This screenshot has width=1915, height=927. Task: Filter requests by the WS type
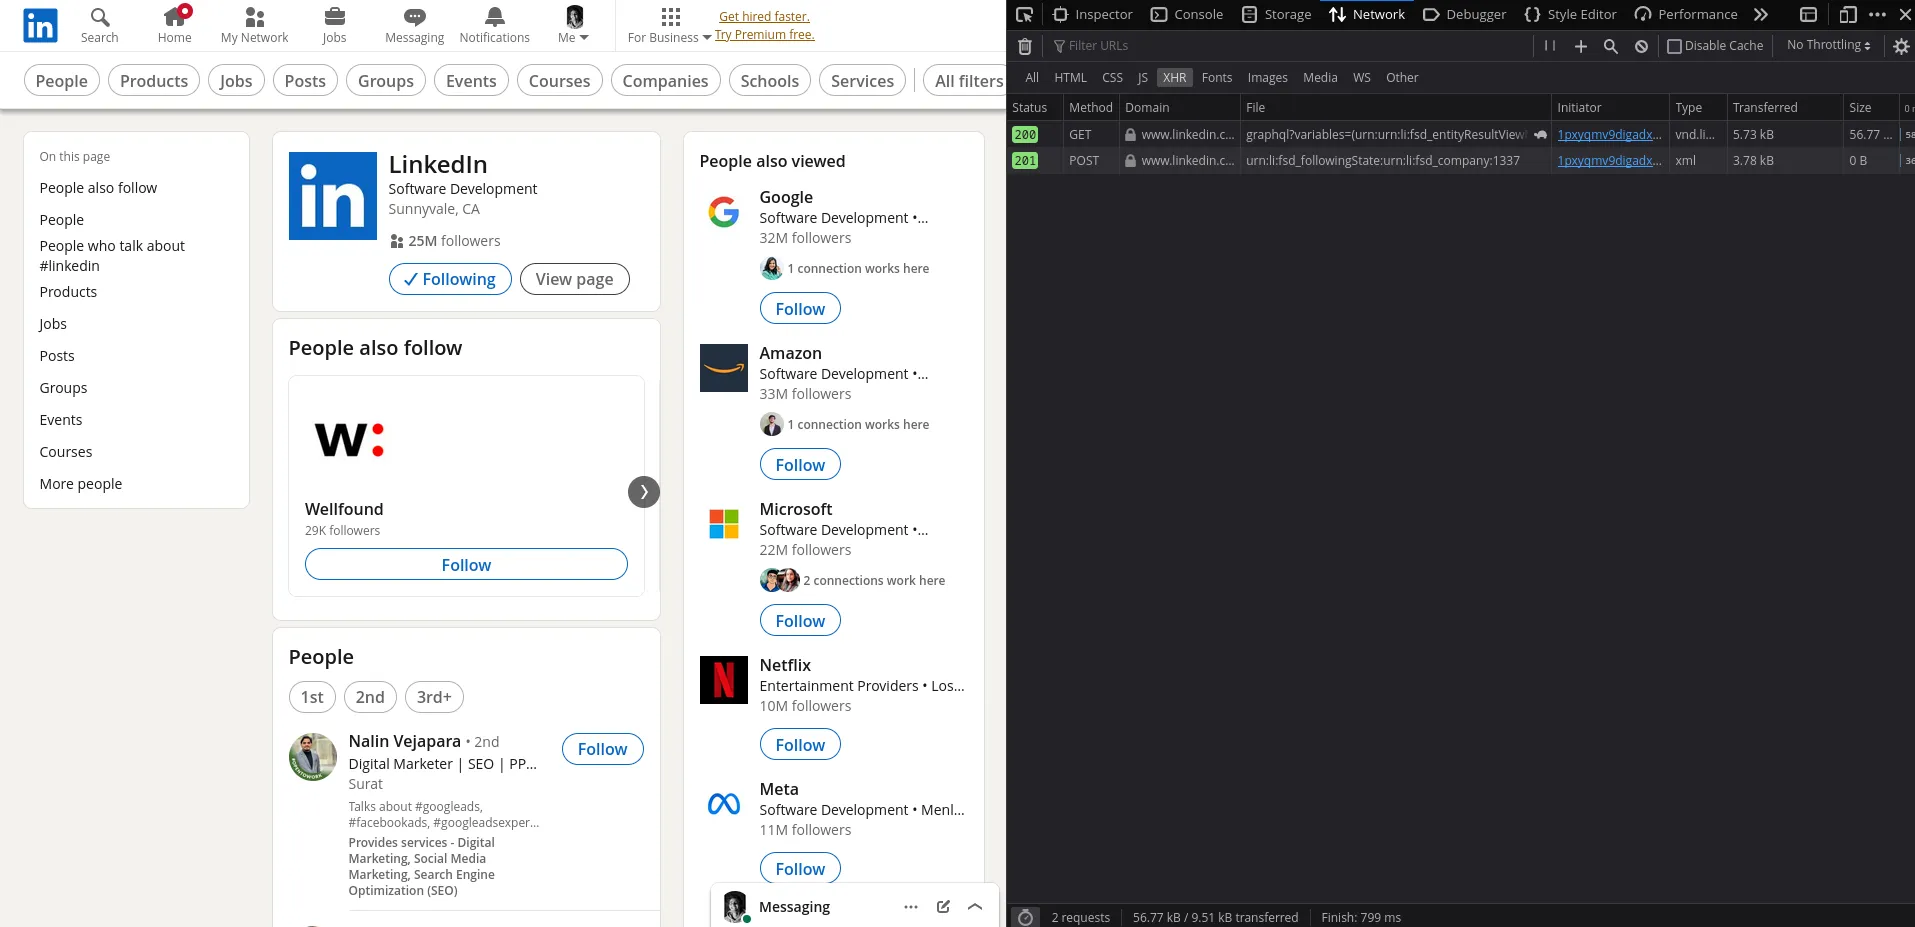[x=1362, y=78]
